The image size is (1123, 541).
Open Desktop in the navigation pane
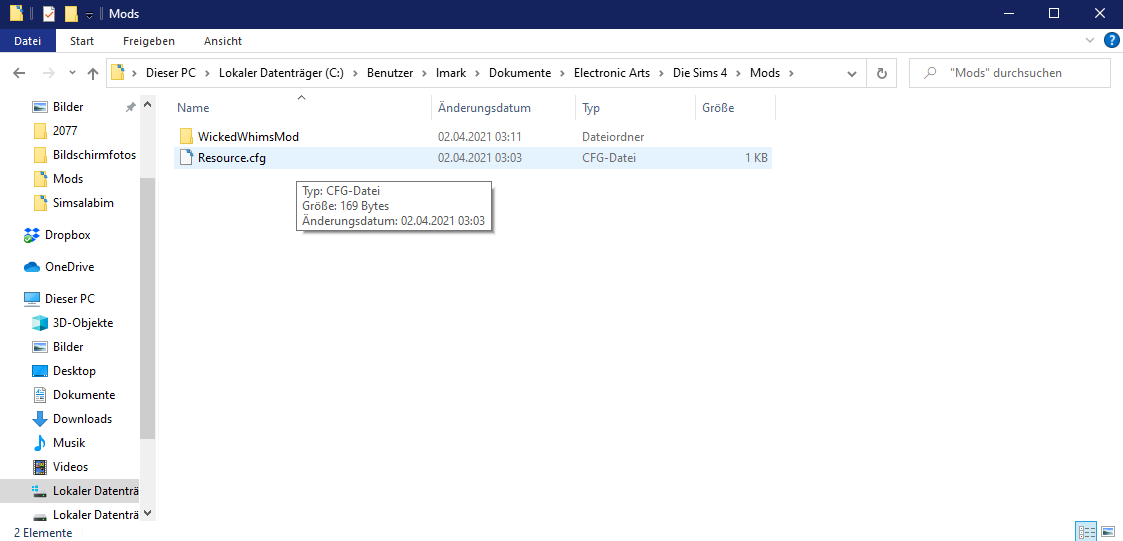pyautogui.click(x=74, y=371)
